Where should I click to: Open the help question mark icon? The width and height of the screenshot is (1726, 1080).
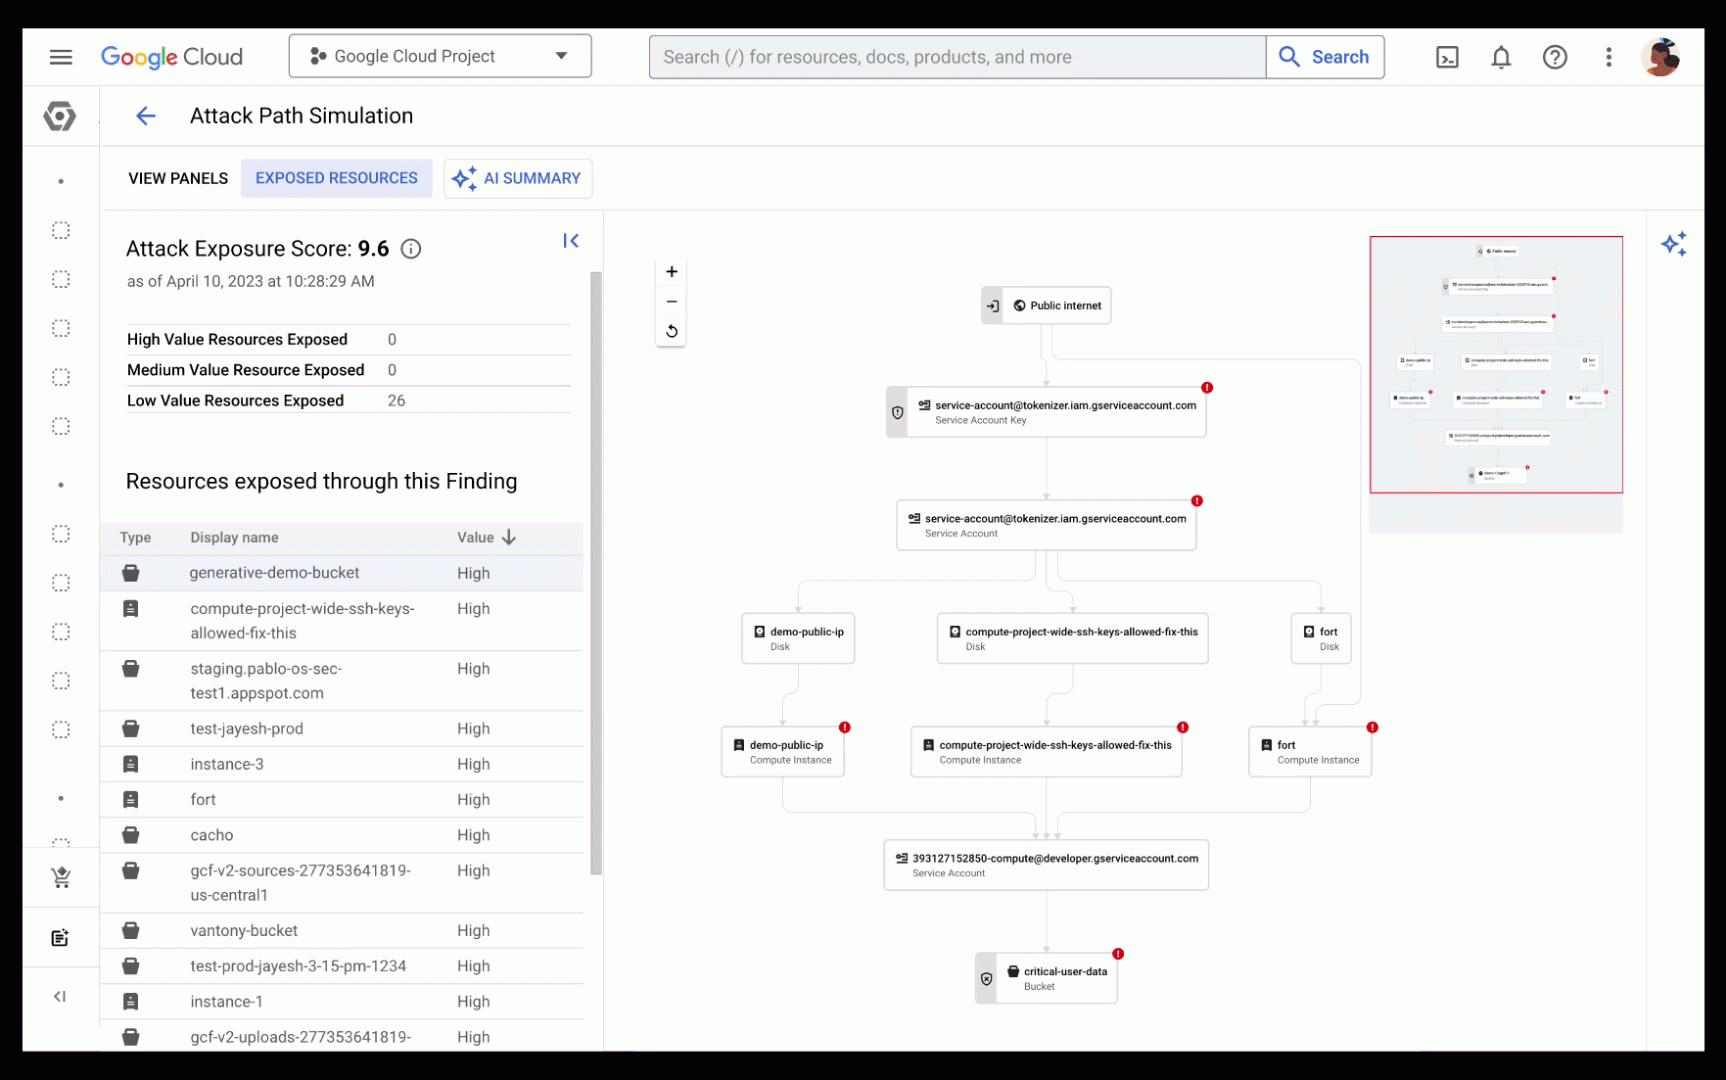1554,57
